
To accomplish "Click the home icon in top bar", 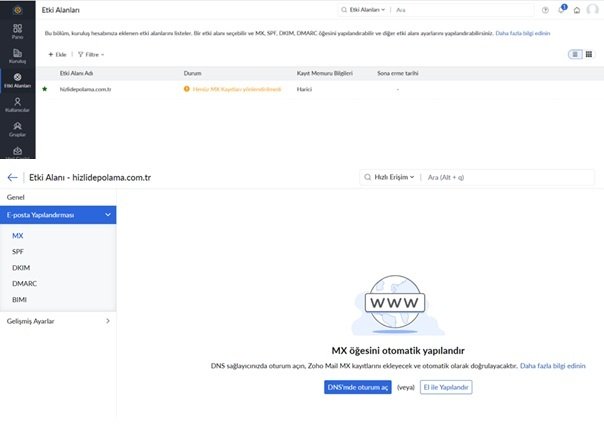I will 577,9.
